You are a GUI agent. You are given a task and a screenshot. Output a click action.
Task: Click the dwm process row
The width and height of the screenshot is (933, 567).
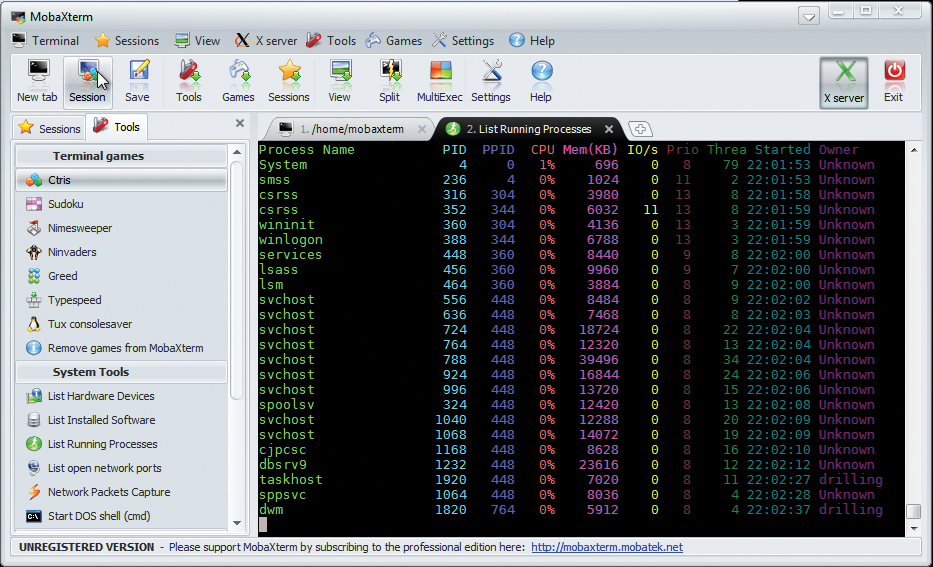[571, 510]
